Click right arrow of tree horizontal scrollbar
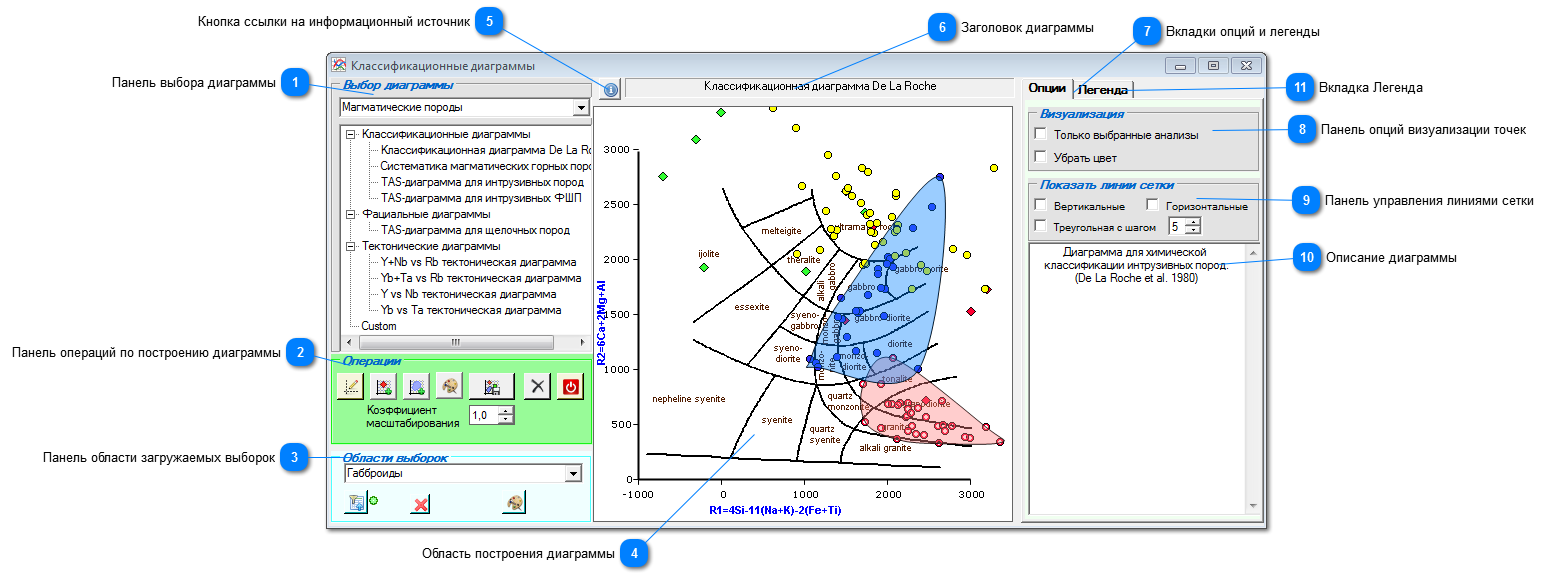Screen dimensions: 1550x578 pyautogui.click(x=583, y=342)
